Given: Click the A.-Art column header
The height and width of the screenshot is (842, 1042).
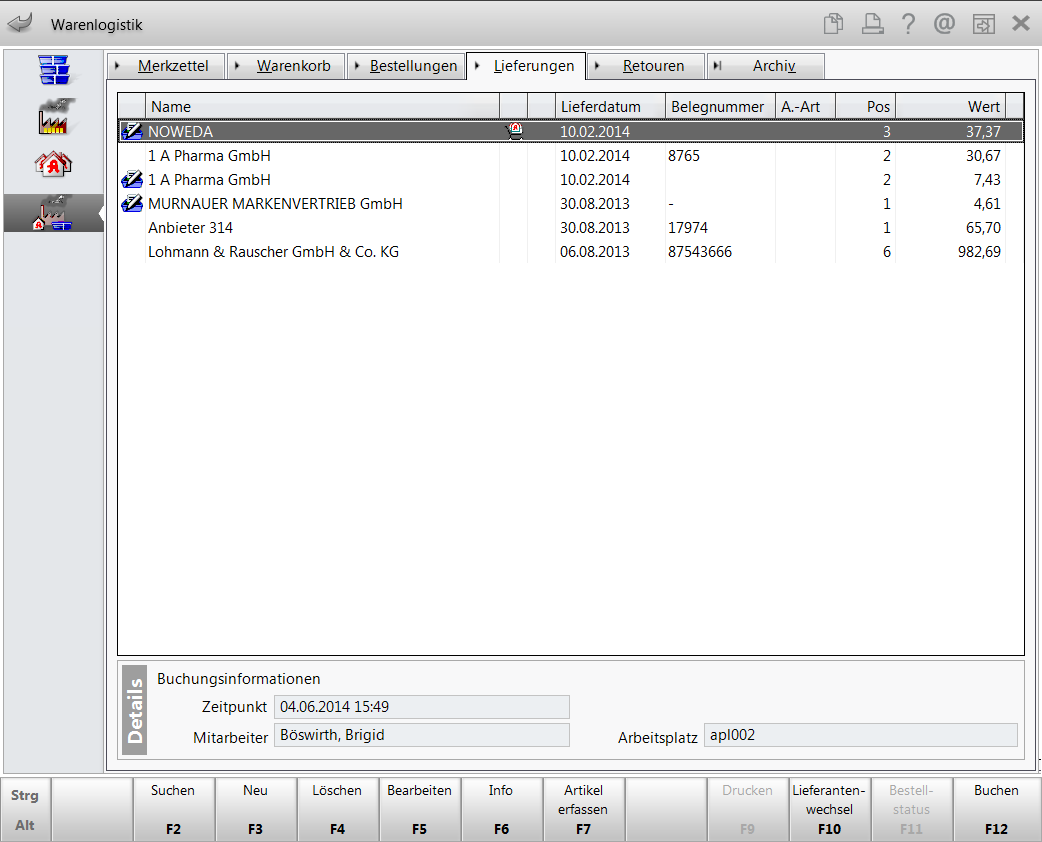Looking at the screenshot, I should pos(805,106).
